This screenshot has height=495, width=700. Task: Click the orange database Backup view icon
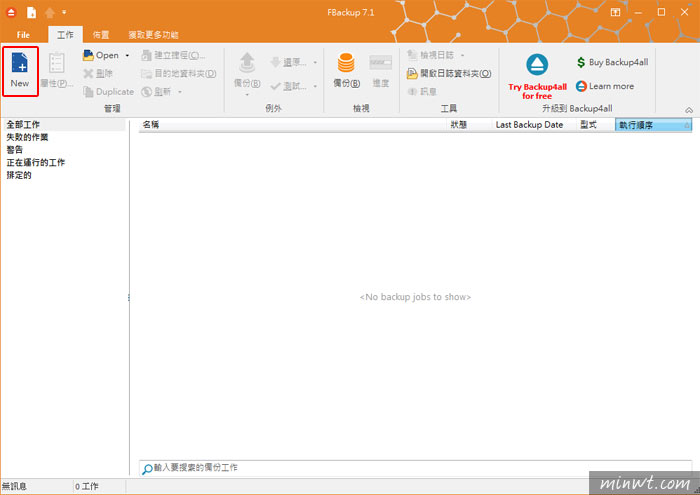(x=346, y=62)
